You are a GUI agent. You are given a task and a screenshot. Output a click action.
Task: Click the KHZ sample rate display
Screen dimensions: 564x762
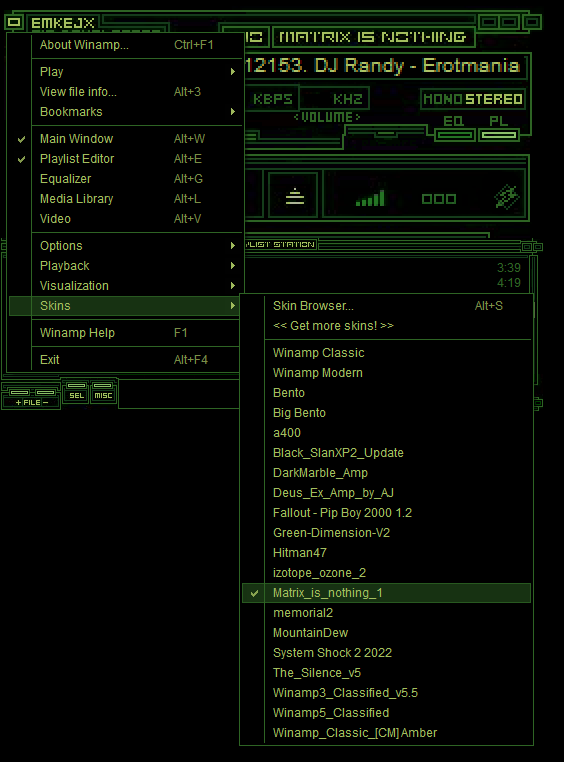coord(348,99)
